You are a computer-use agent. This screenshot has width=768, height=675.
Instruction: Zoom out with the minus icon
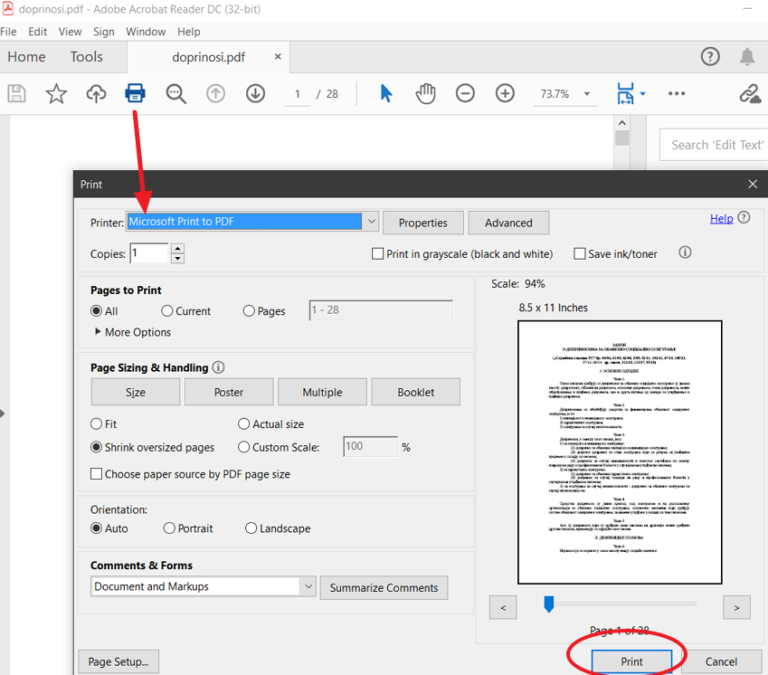[465, 93]
